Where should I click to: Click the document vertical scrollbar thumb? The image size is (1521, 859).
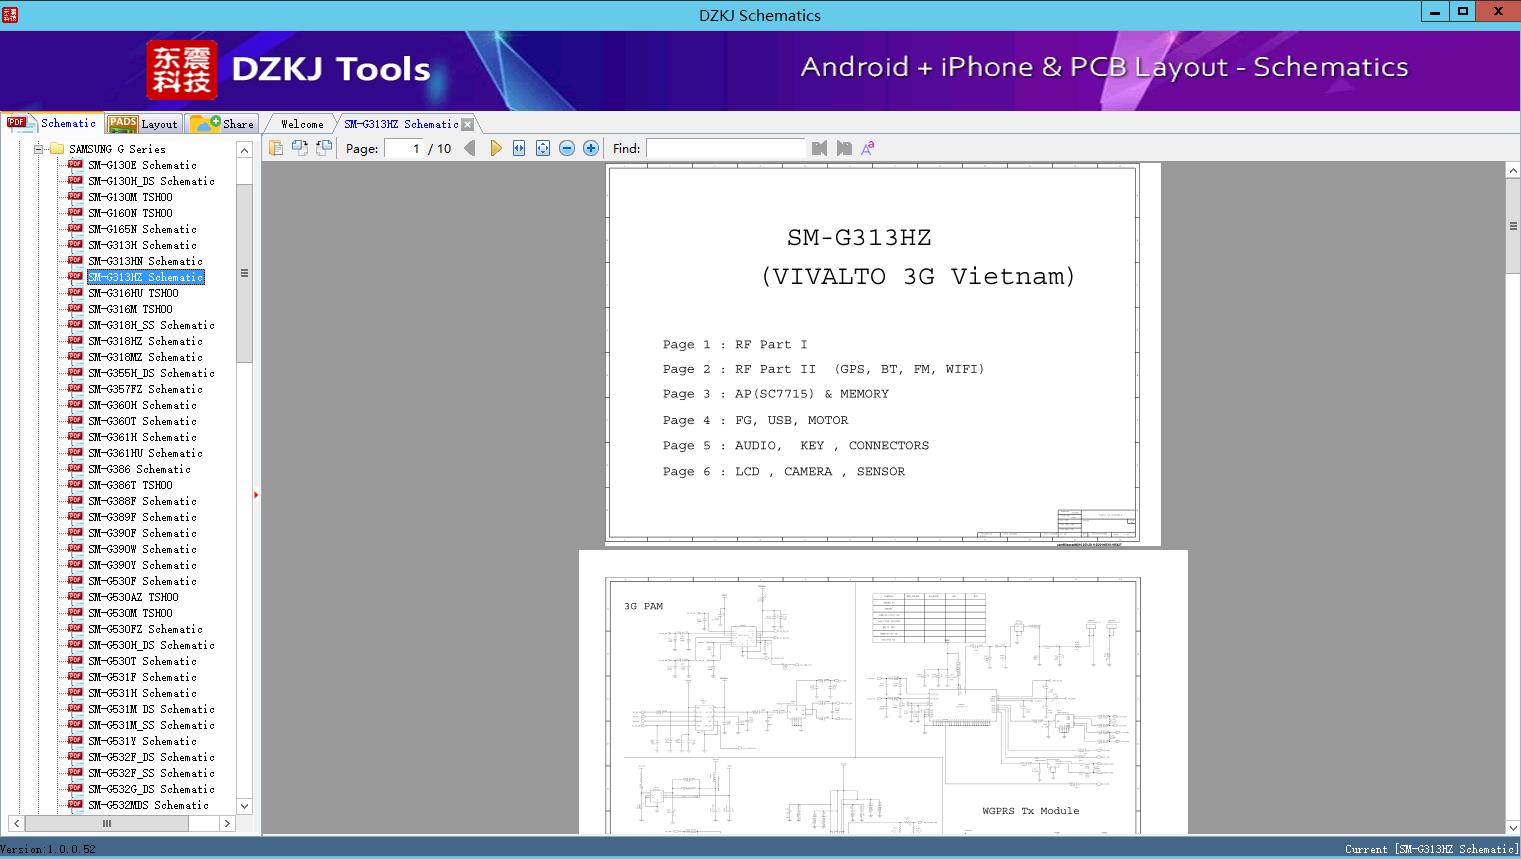tap(1513, 226)
